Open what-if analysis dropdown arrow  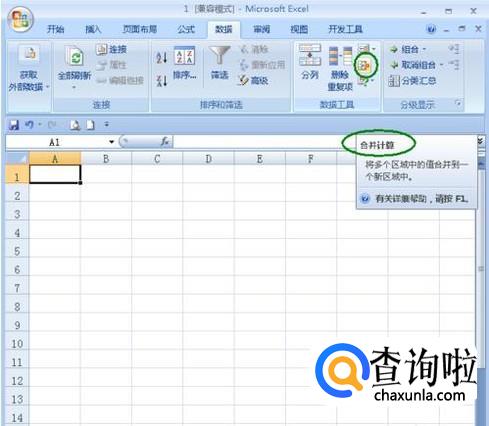point(372,81)
